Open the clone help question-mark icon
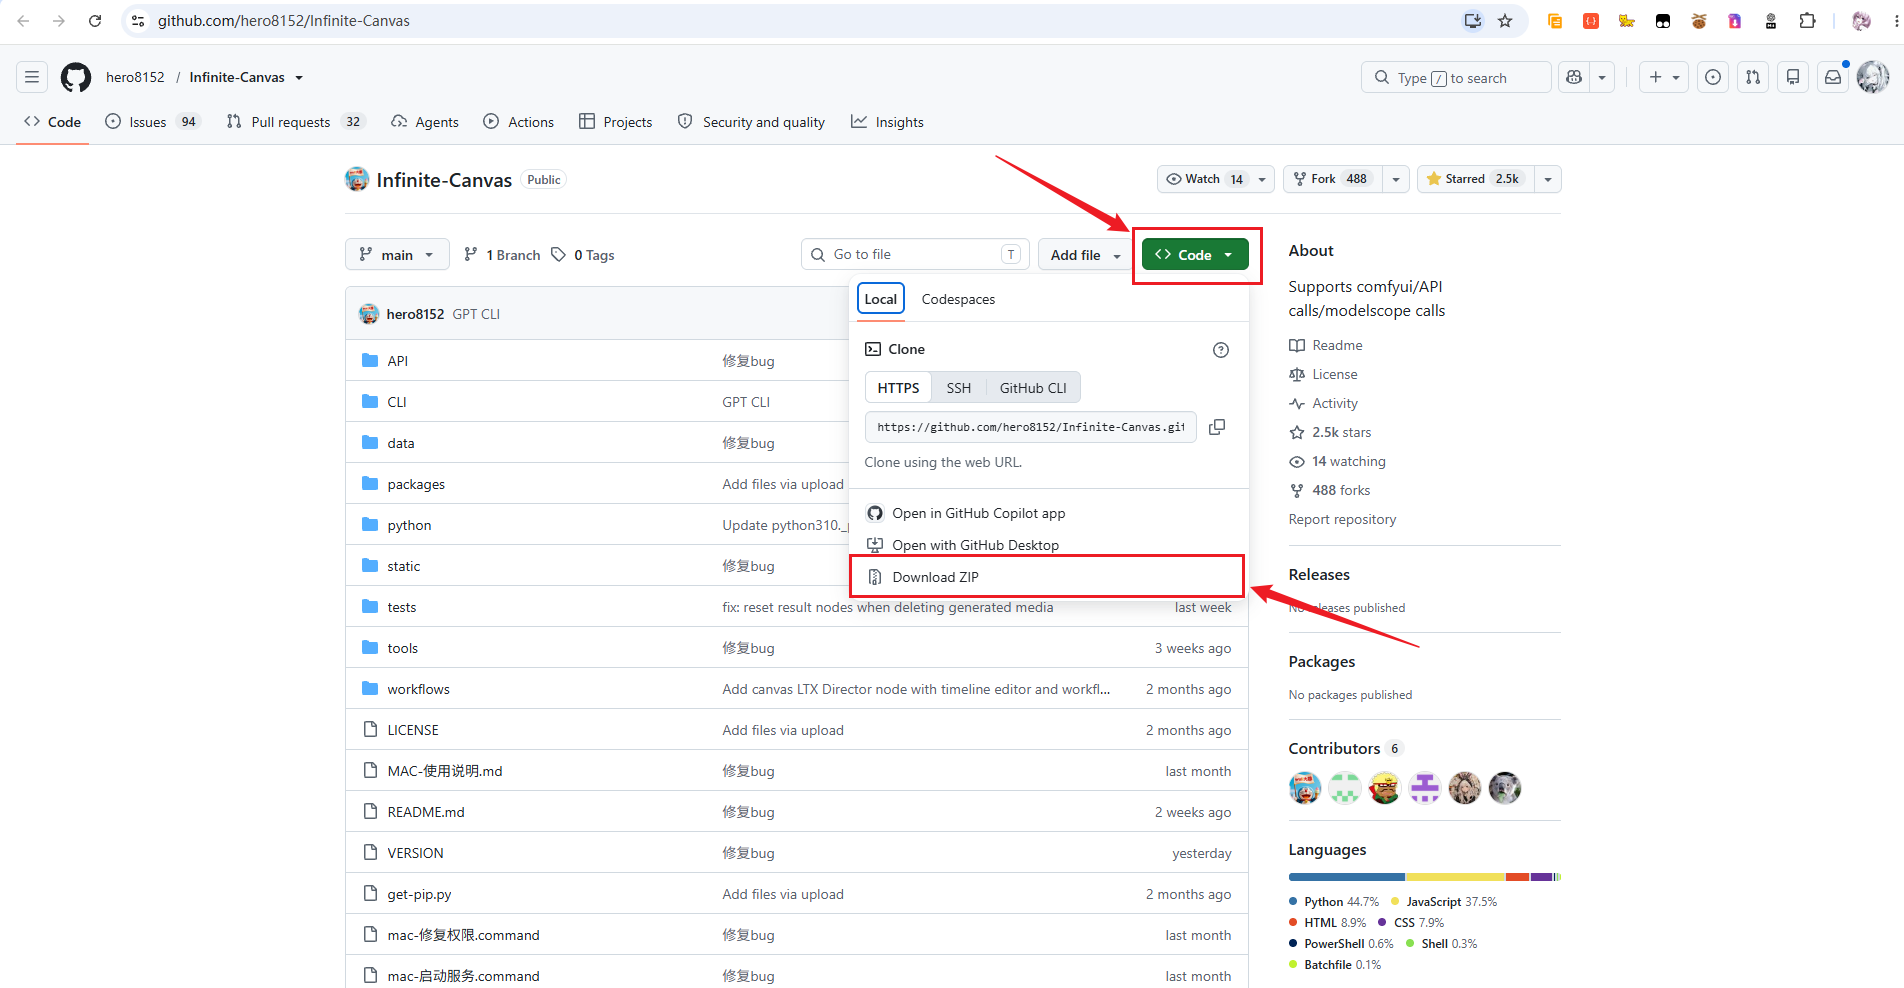Image resolution: width=1904 pixels, height=988 pixels. 1221,350
